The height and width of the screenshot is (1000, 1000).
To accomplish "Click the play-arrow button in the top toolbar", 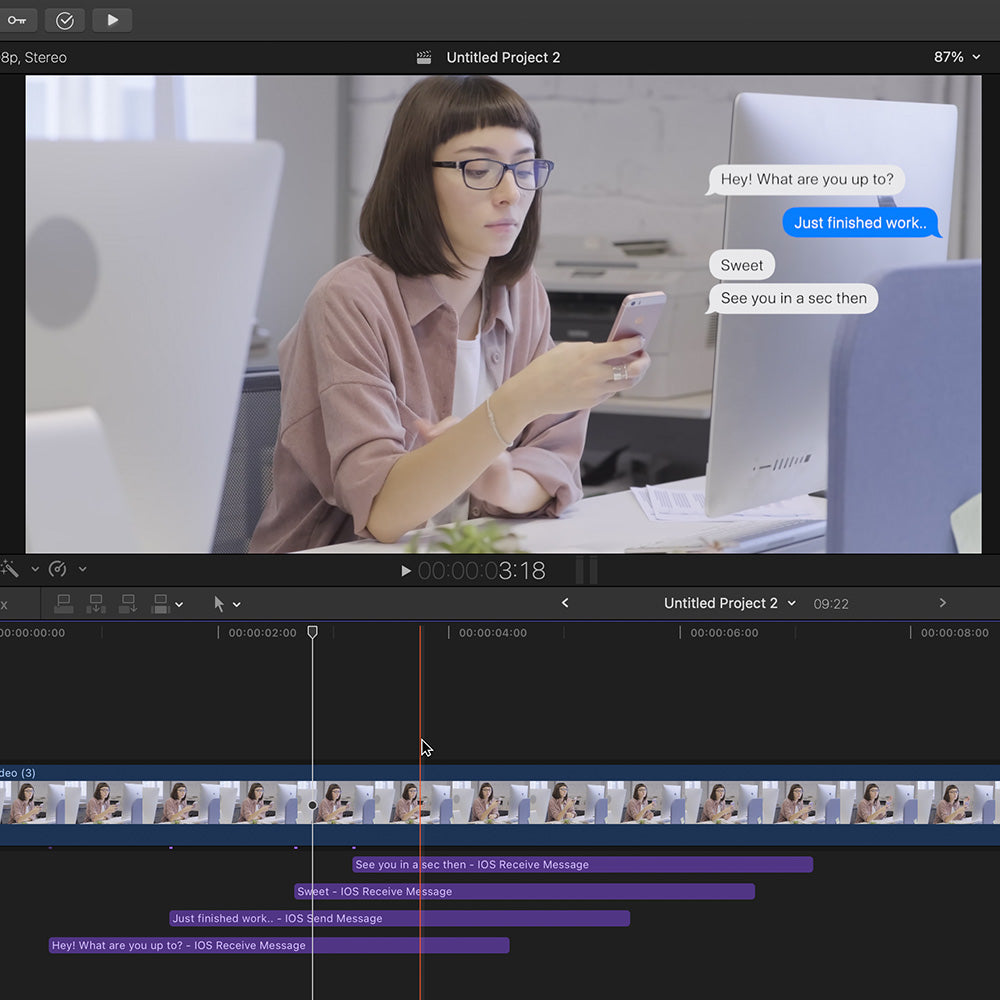I will coord(112,20).
